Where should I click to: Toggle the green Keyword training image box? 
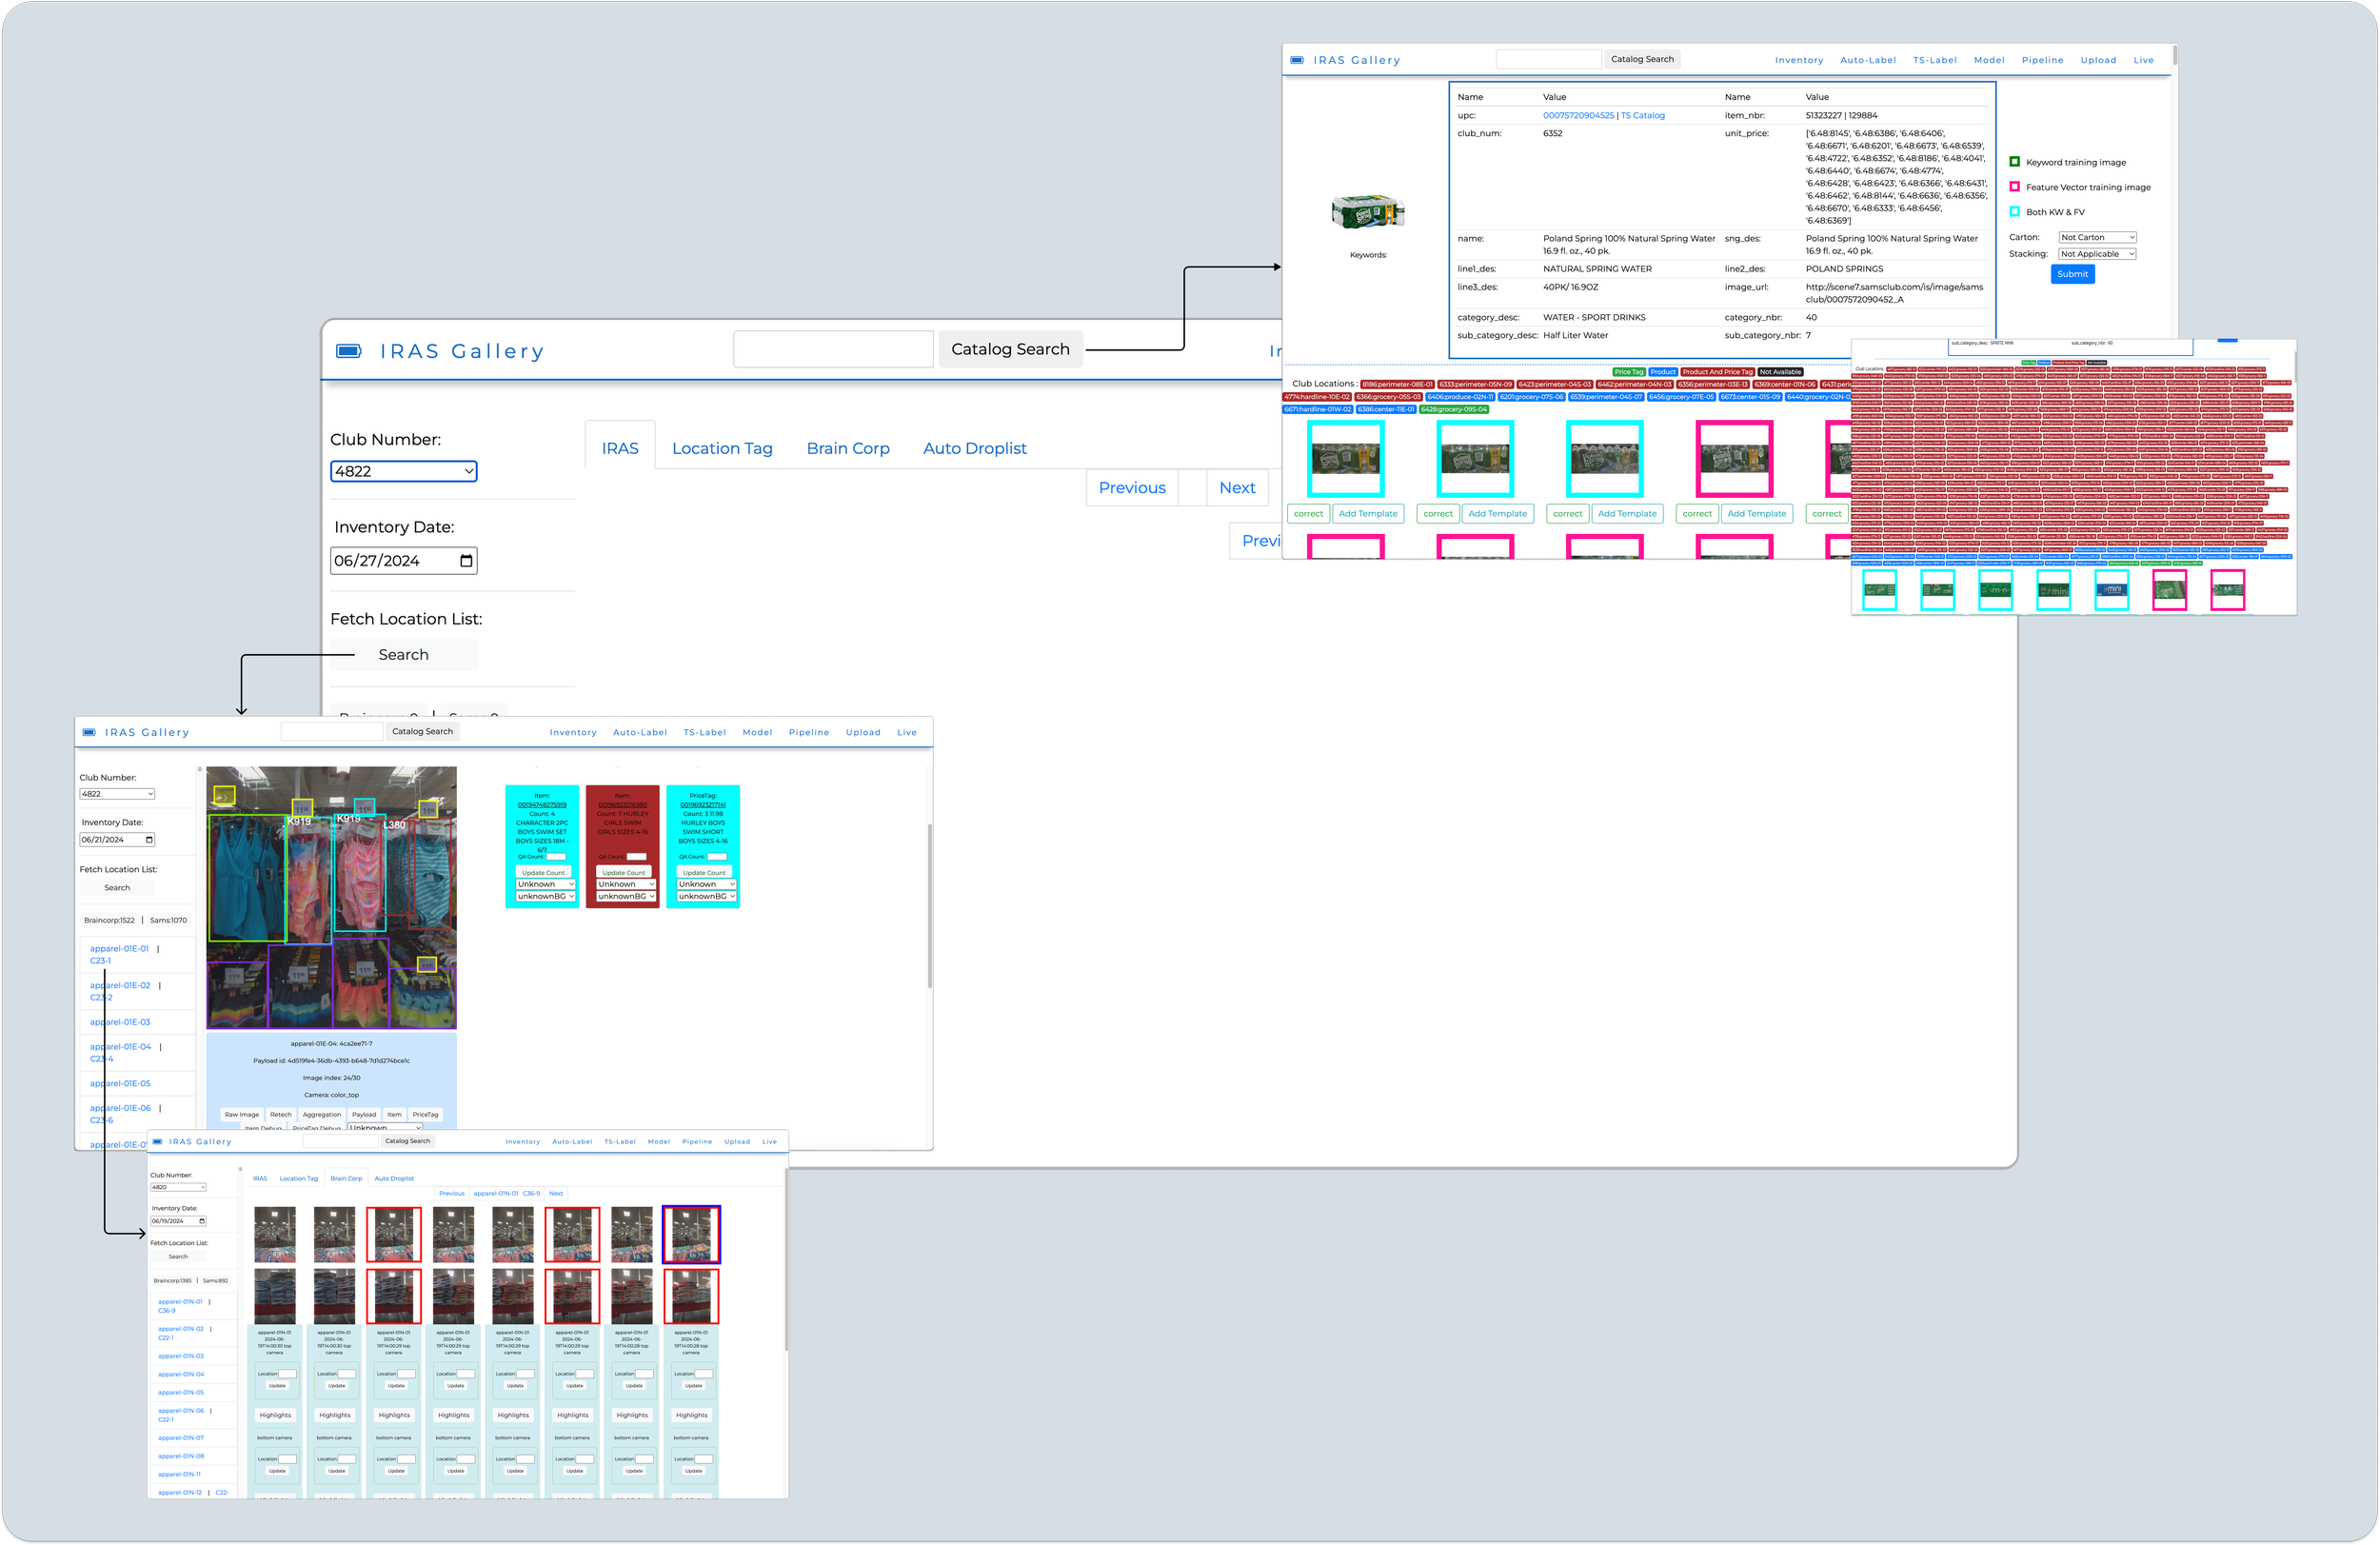[2014, 162]
